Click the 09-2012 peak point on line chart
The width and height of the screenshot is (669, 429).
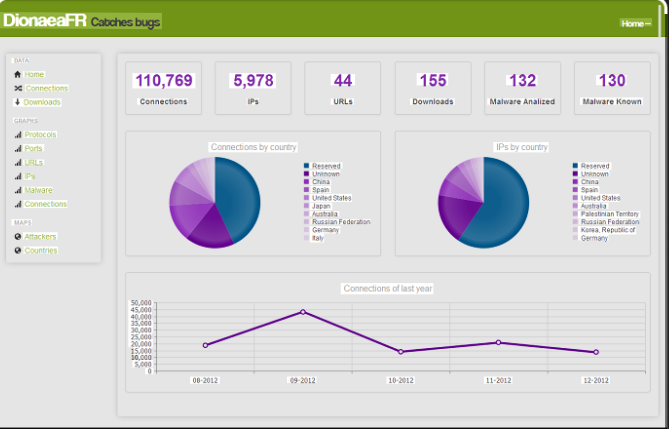click(303, 312)
